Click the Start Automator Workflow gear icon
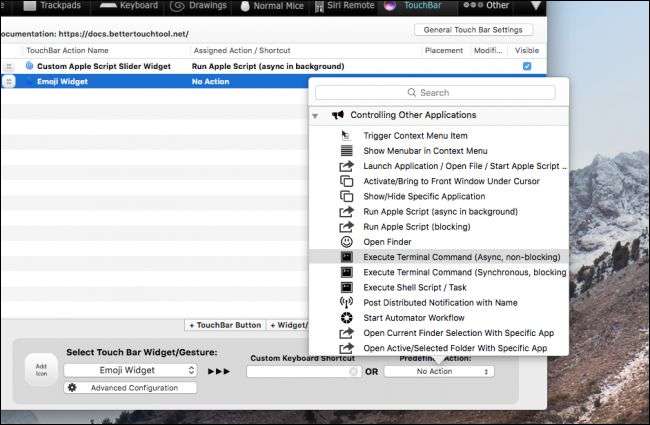The width and height of the screenshot is (650, 425). tap(346, 317)
